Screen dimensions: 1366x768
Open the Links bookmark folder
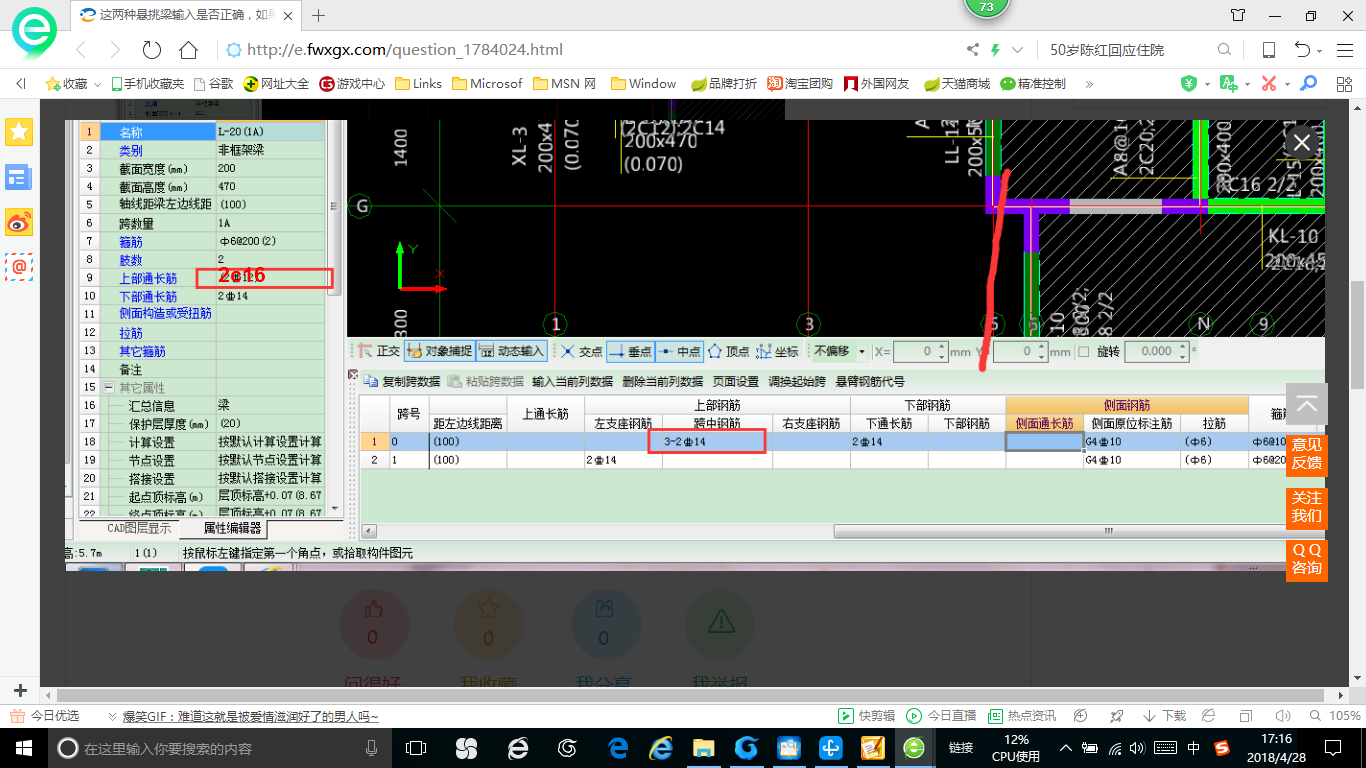point(418,84)
